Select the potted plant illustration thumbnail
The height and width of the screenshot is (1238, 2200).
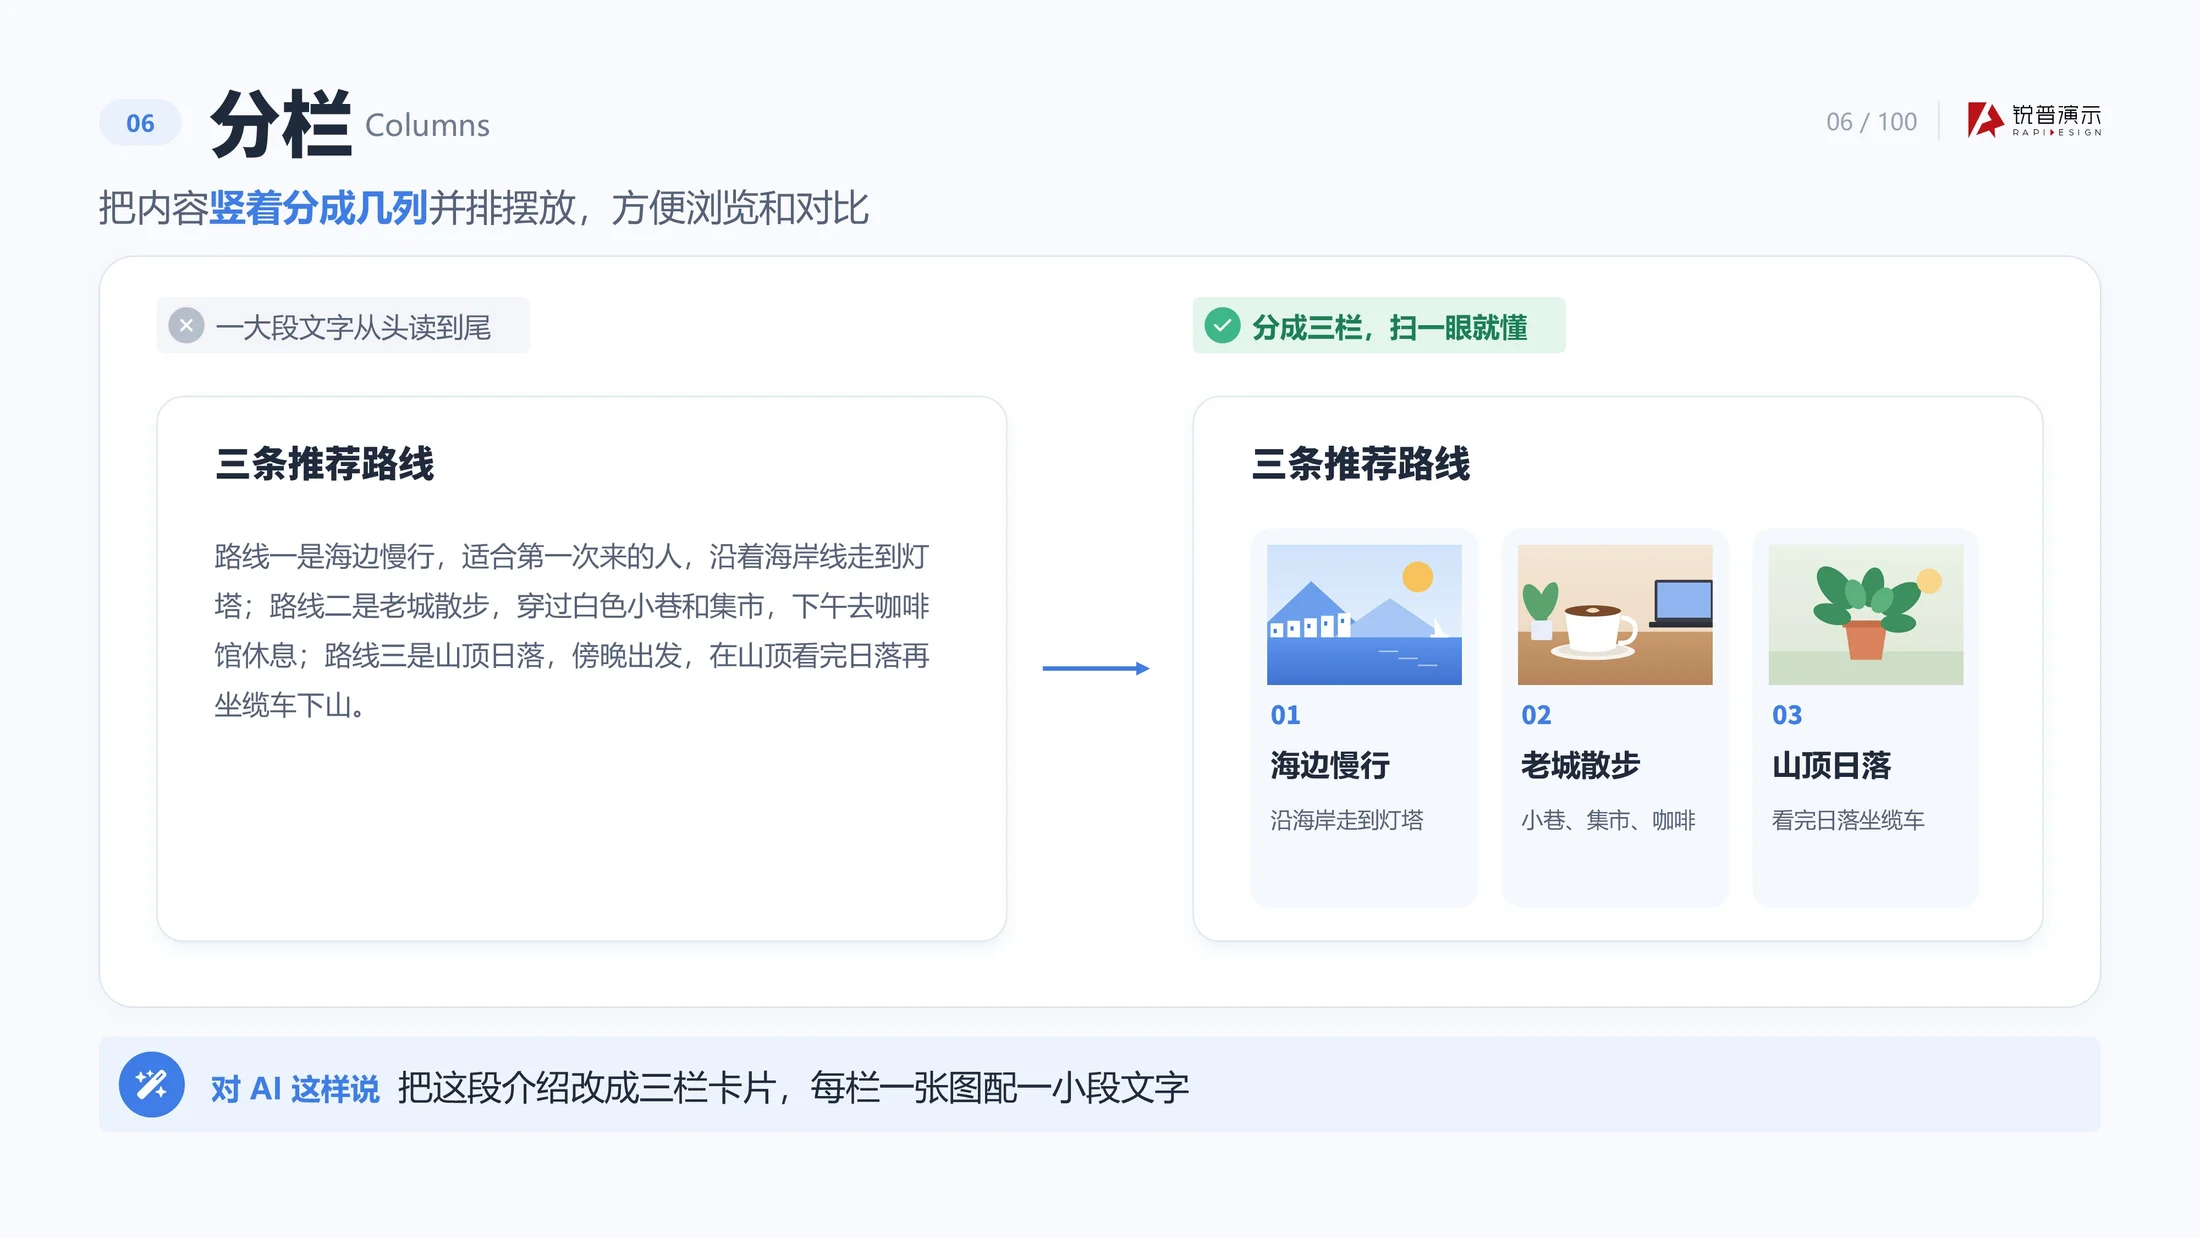click(1866, 614)
